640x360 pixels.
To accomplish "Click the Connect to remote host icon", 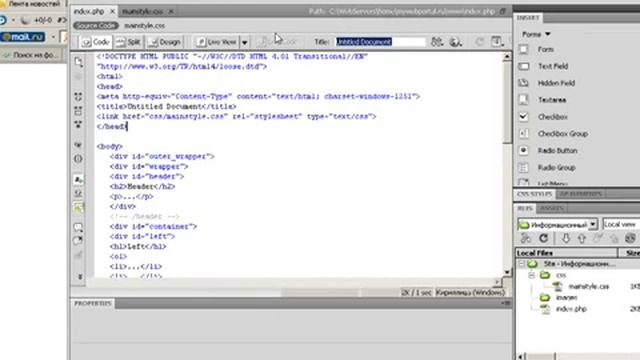I will click(x=526, y=238).
